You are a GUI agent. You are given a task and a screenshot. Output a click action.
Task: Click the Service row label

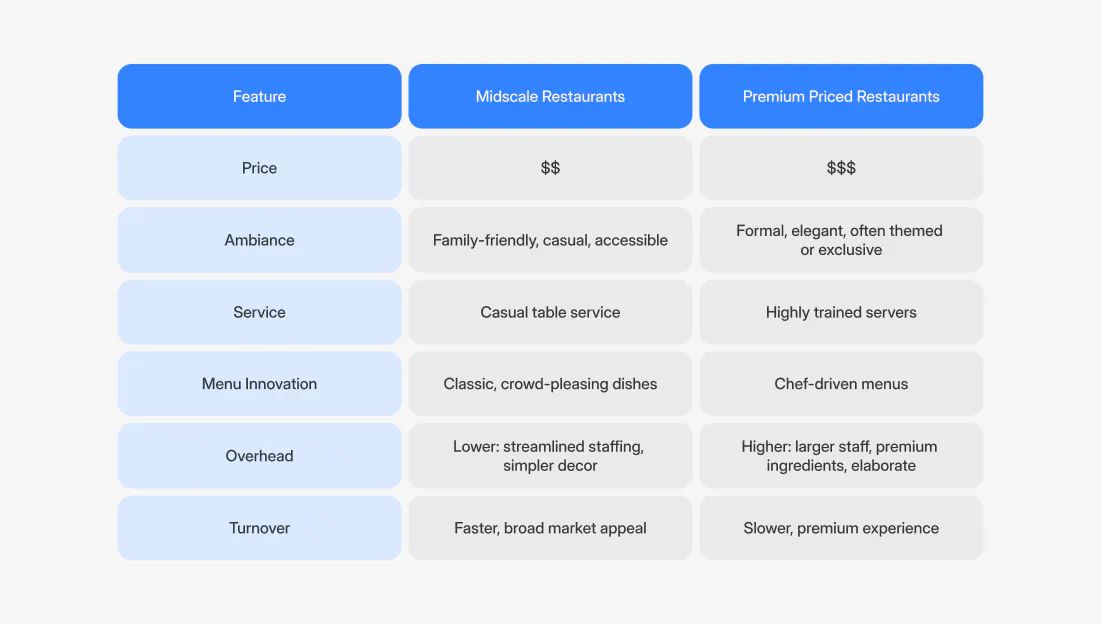pos(259,312)
